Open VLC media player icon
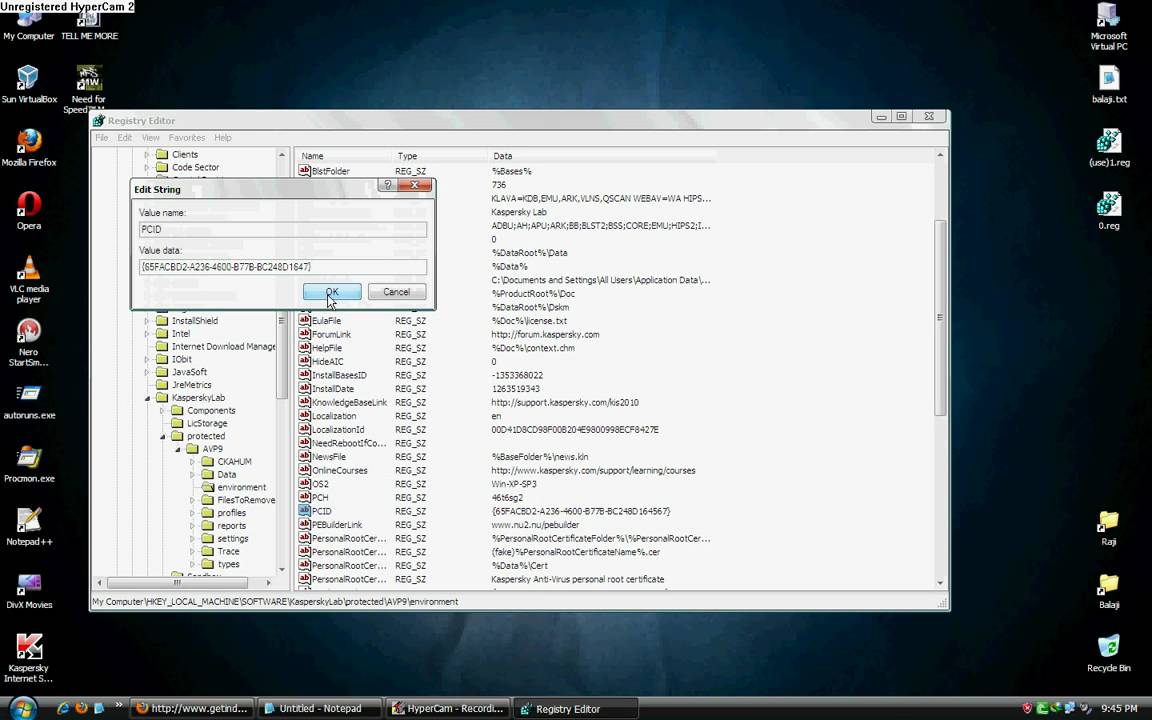Viewport: 1152px width, 720px height. 29,279
